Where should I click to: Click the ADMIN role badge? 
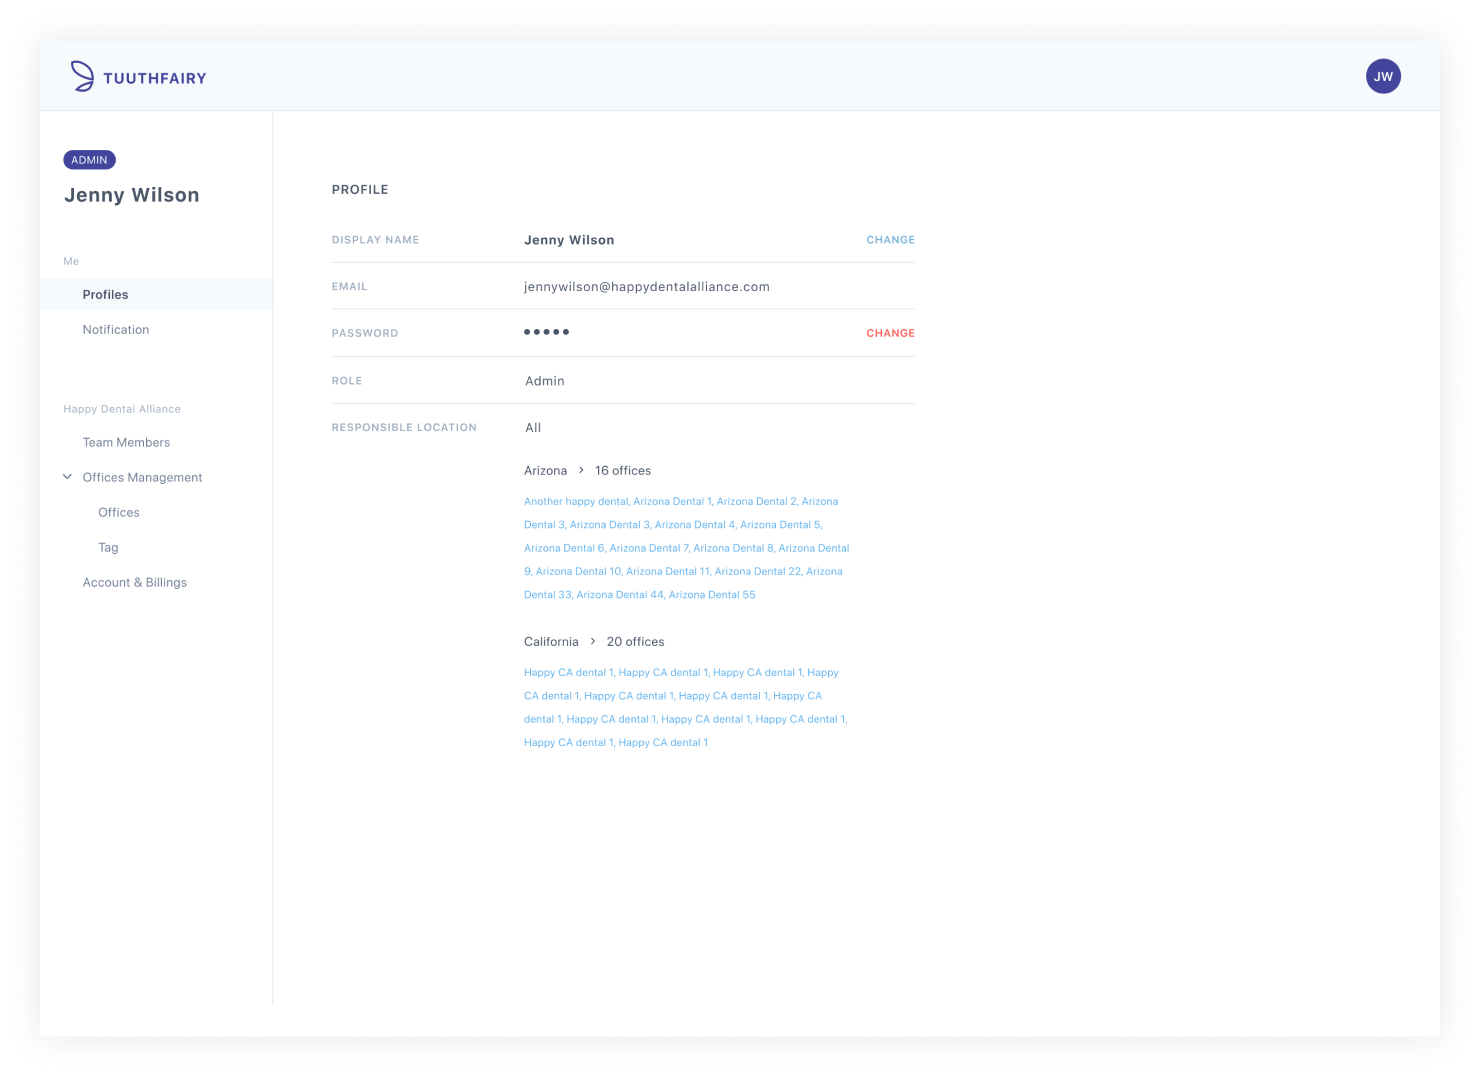pyautogui.click(x=89, y=160)
